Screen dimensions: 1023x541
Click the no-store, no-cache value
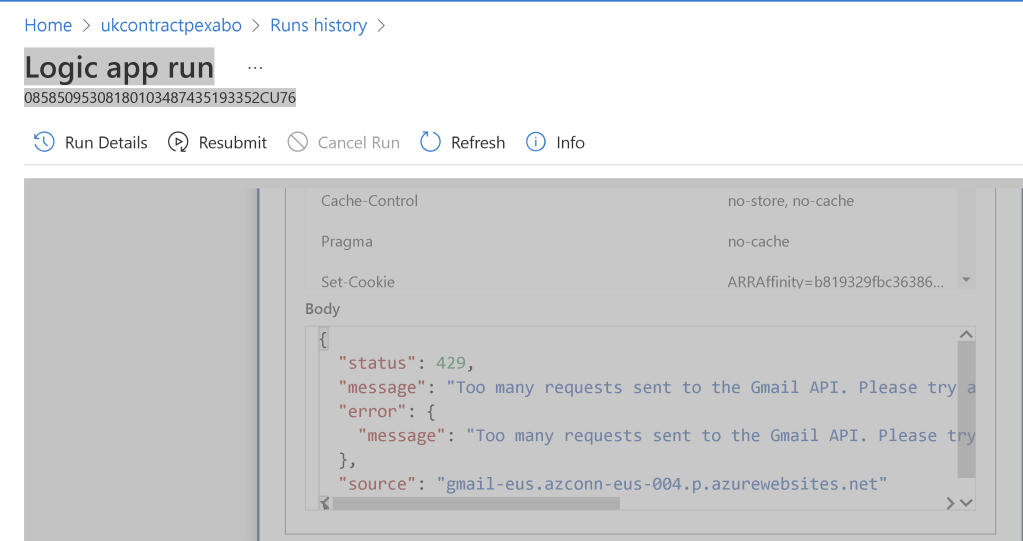791,201
